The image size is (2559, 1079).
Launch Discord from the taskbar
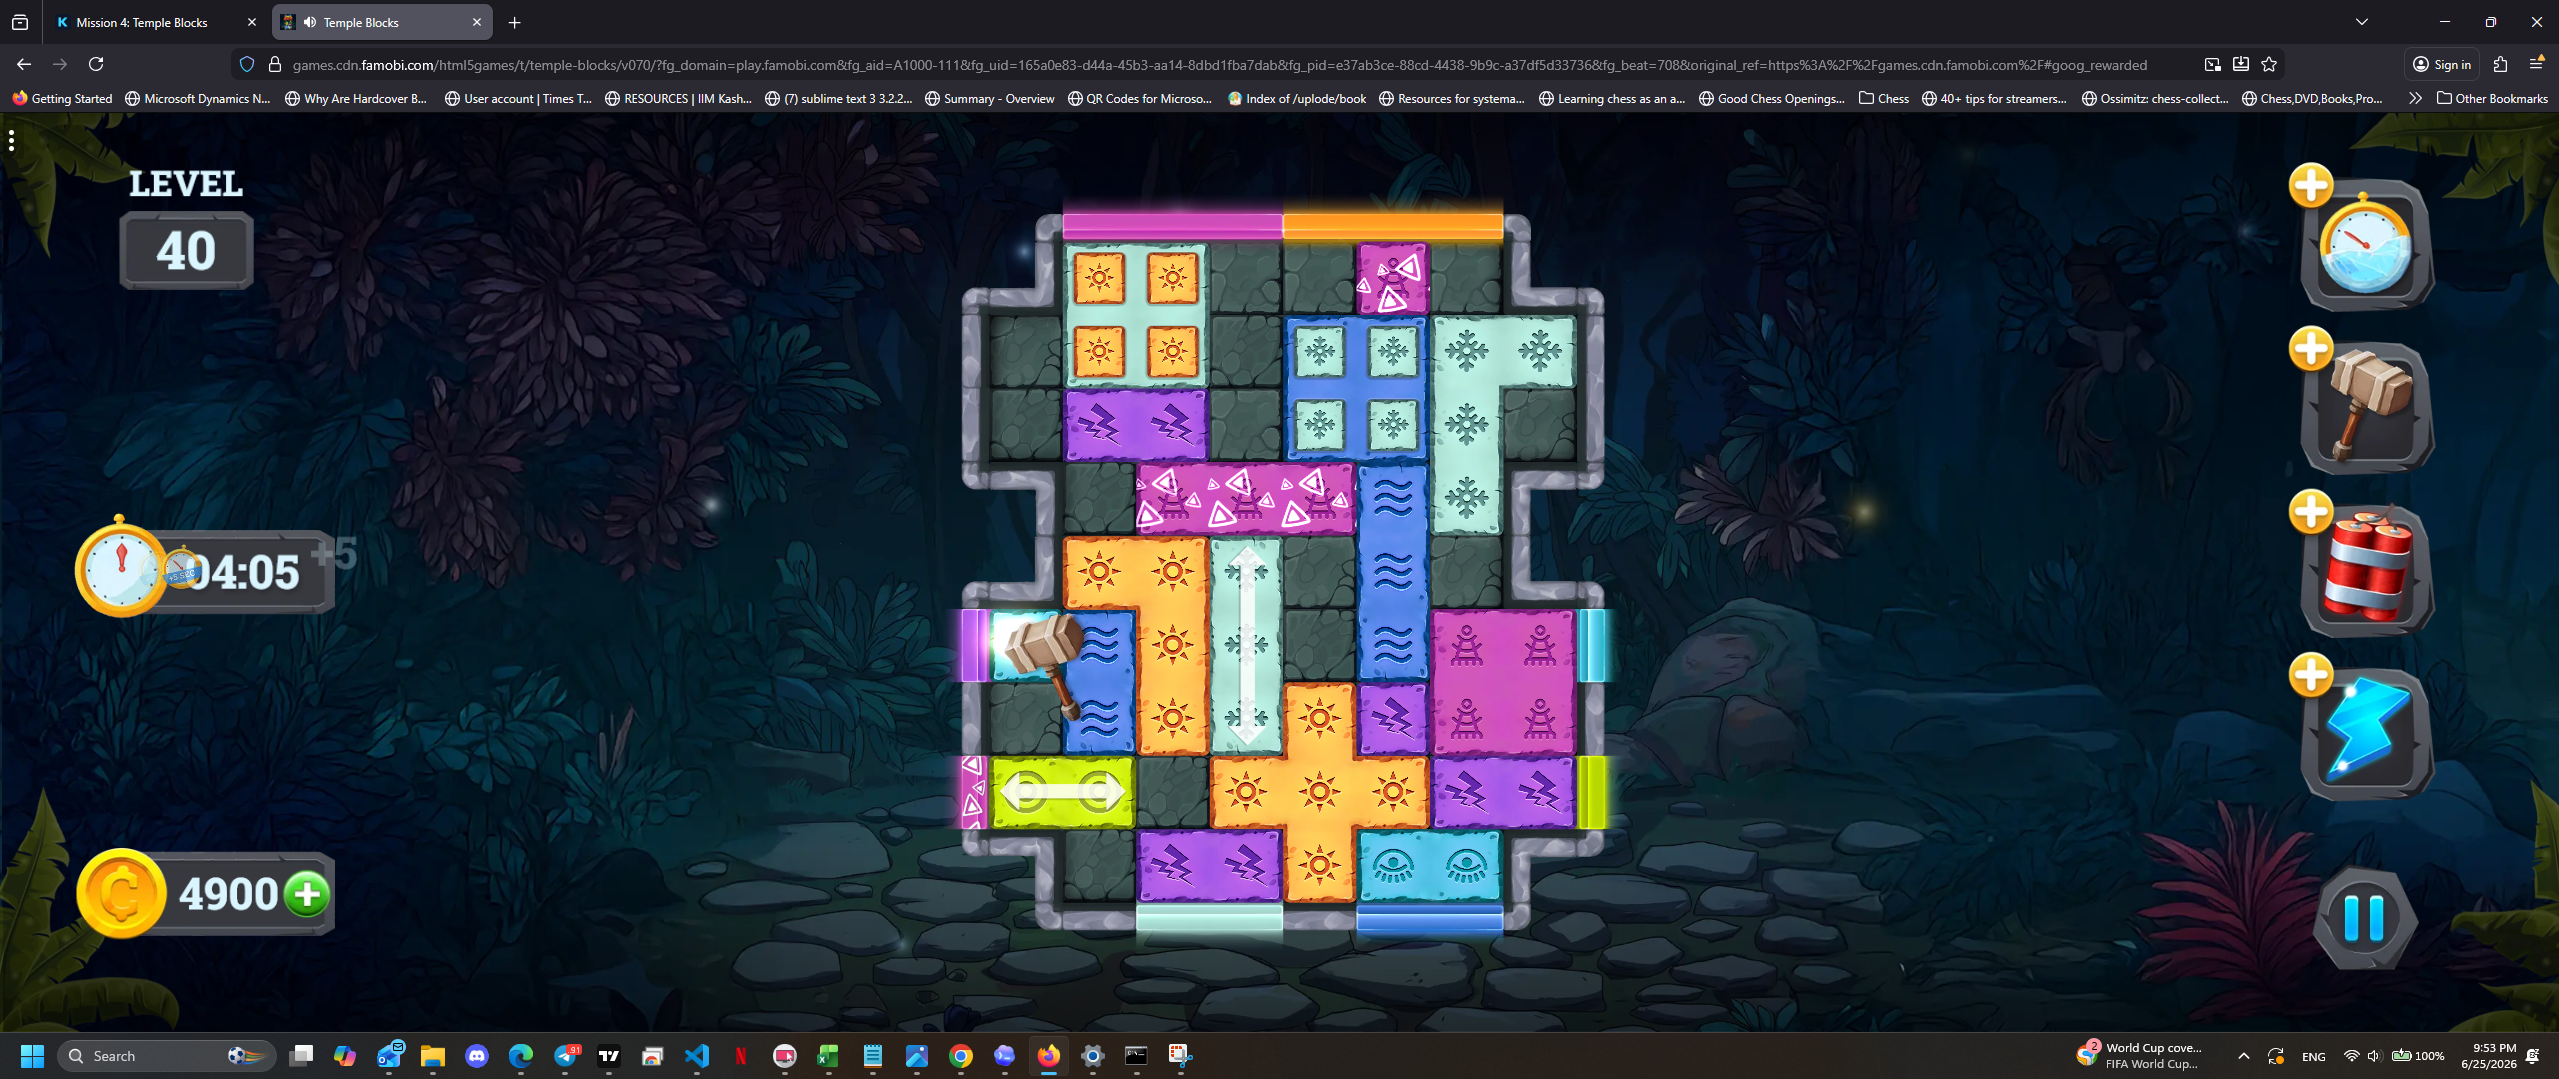point(477,1055)
